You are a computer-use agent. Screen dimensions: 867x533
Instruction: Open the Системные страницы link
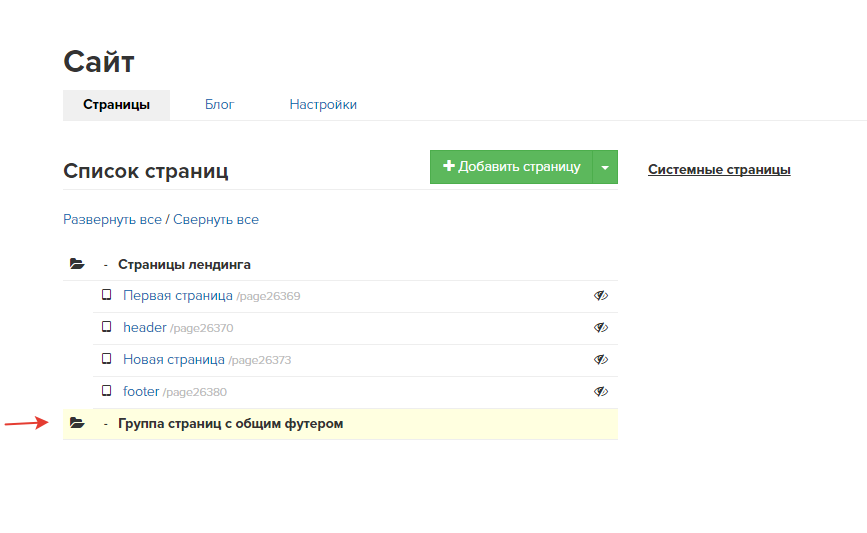(x=719, y=170)
